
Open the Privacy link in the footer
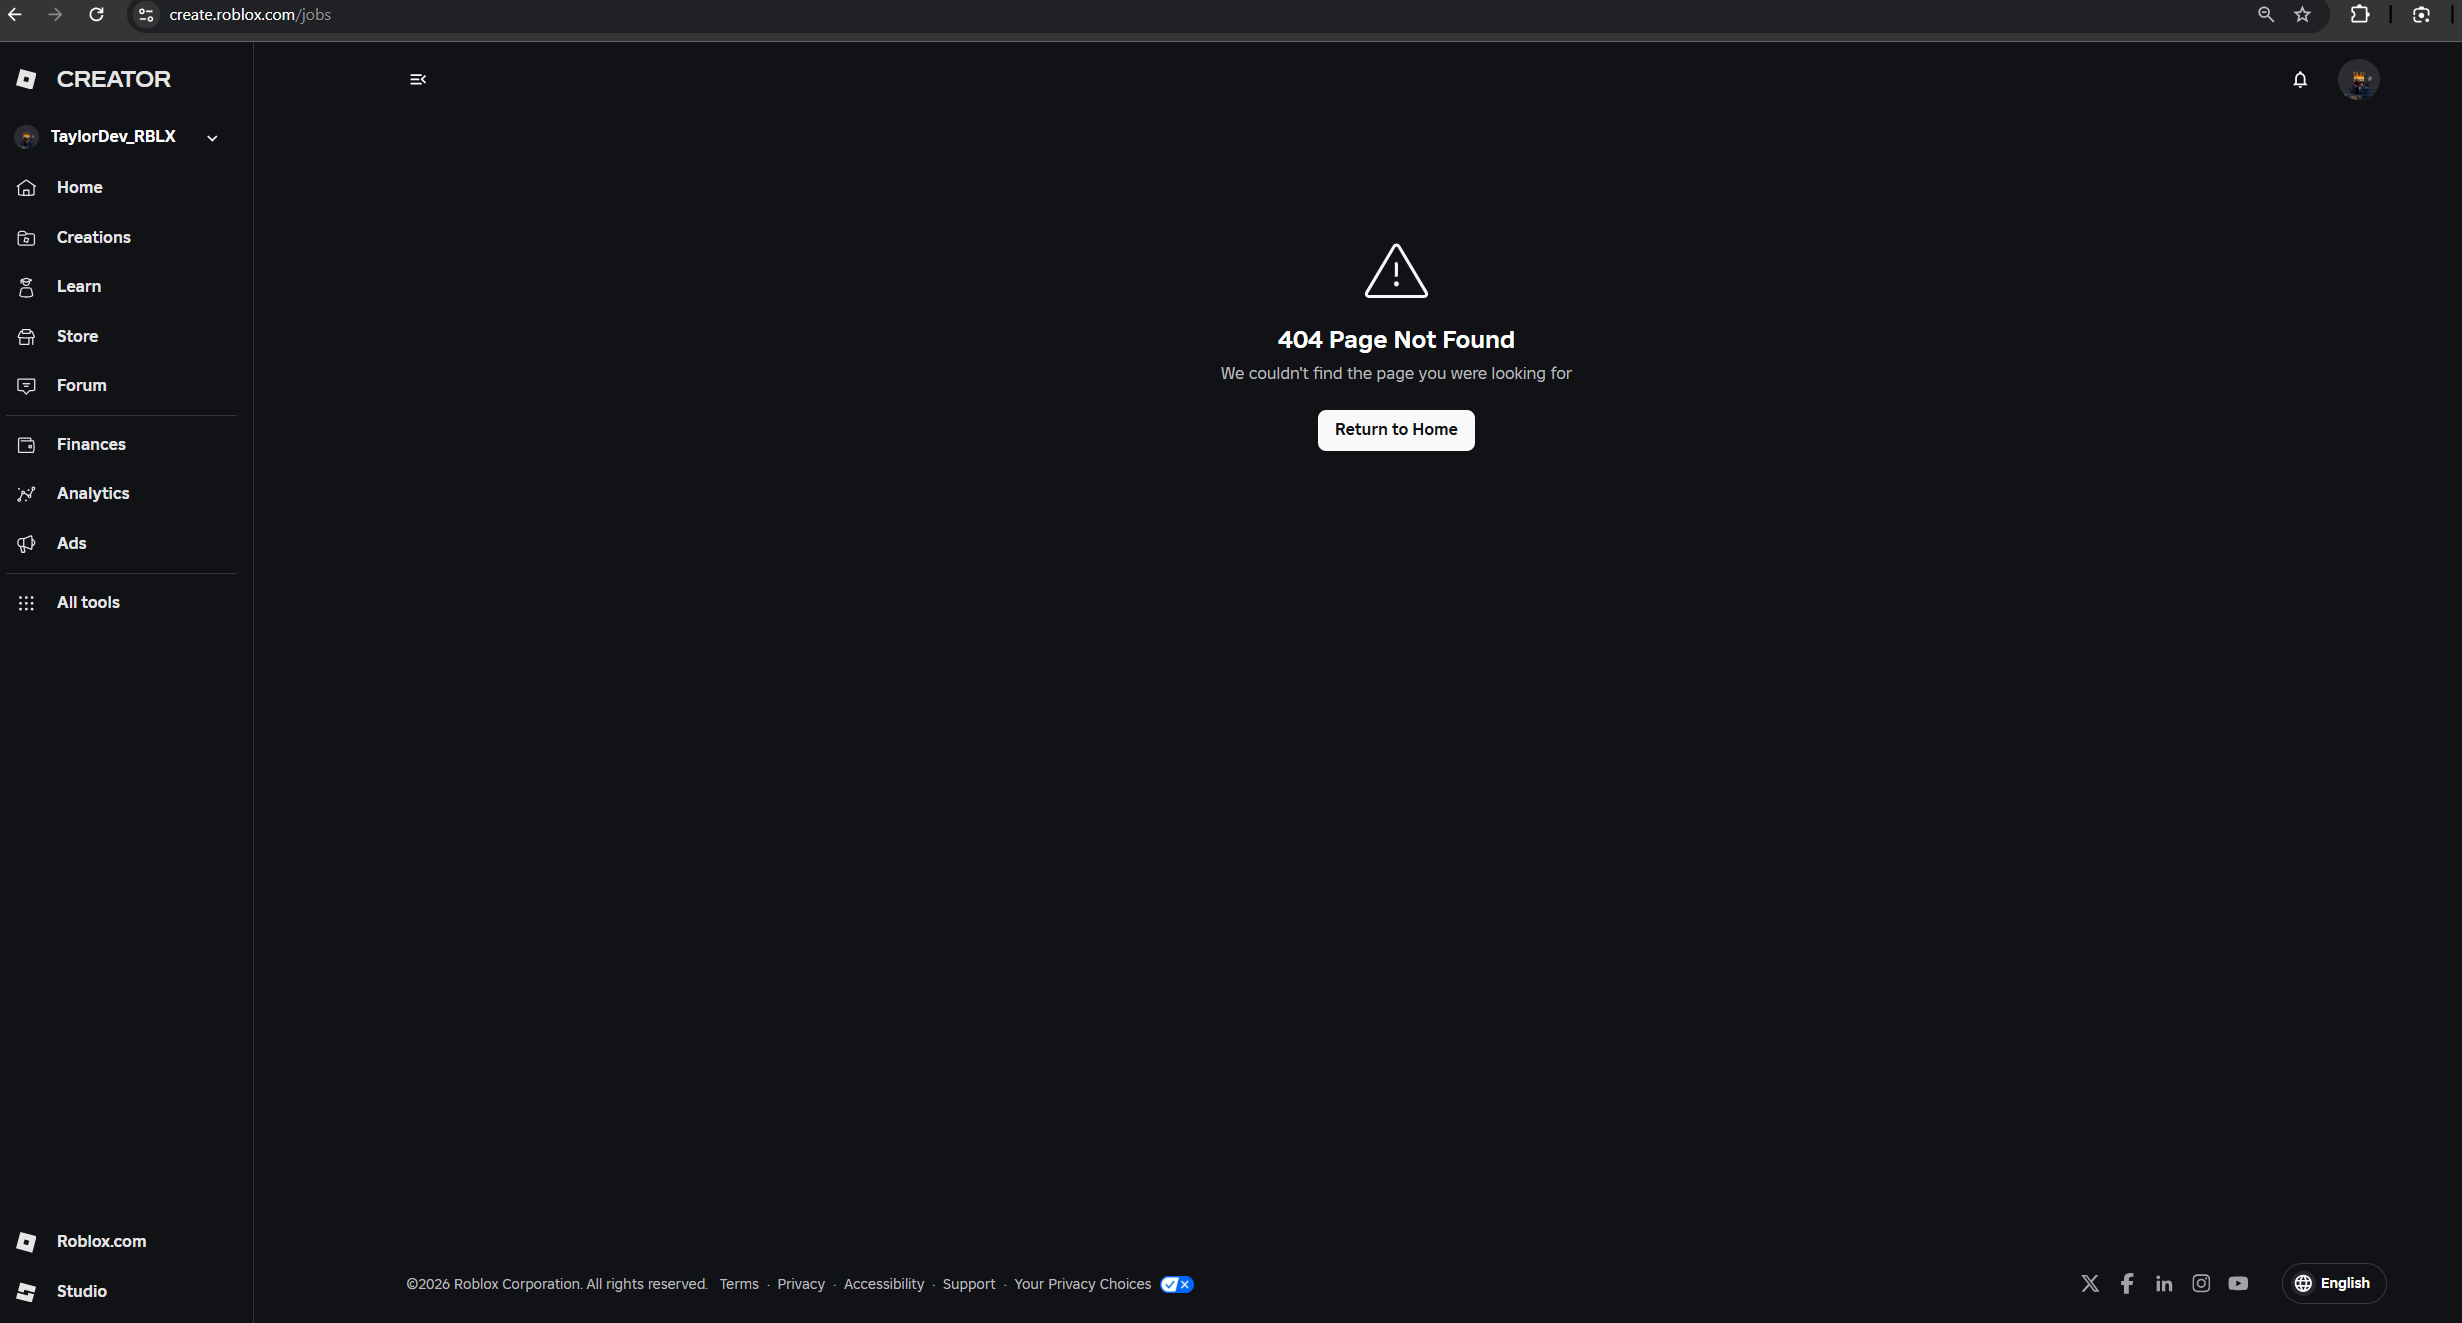coord(800,1284)
